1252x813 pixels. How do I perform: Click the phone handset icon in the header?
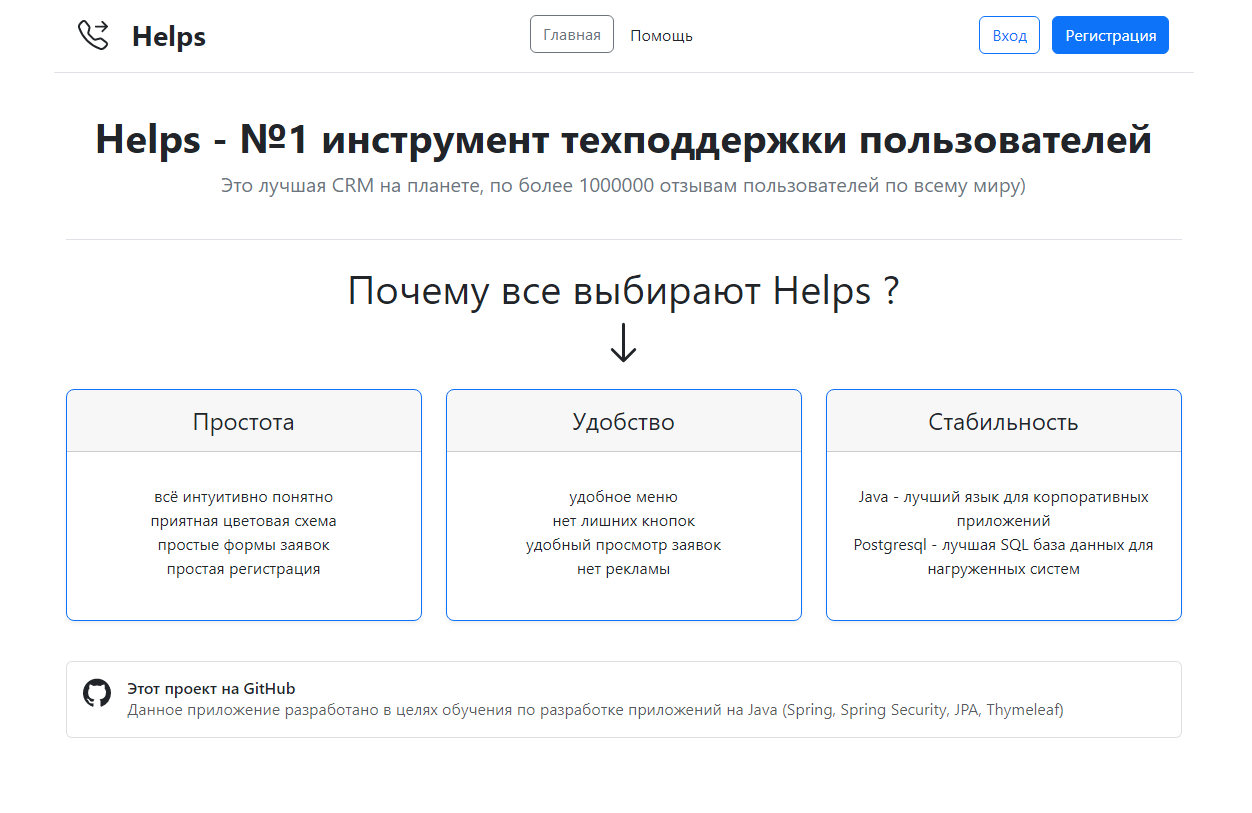point(93,34)
